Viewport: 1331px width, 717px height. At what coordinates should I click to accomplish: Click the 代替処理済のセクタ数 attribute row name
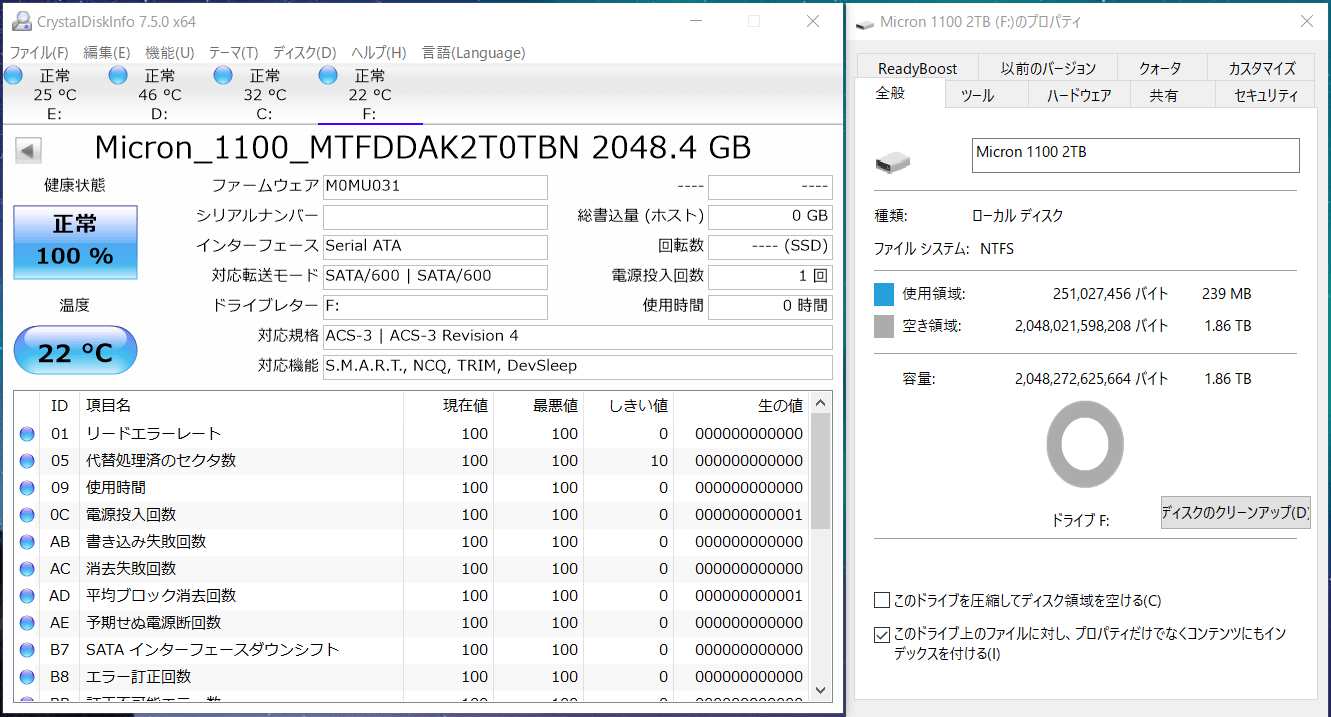pos(161,461)
